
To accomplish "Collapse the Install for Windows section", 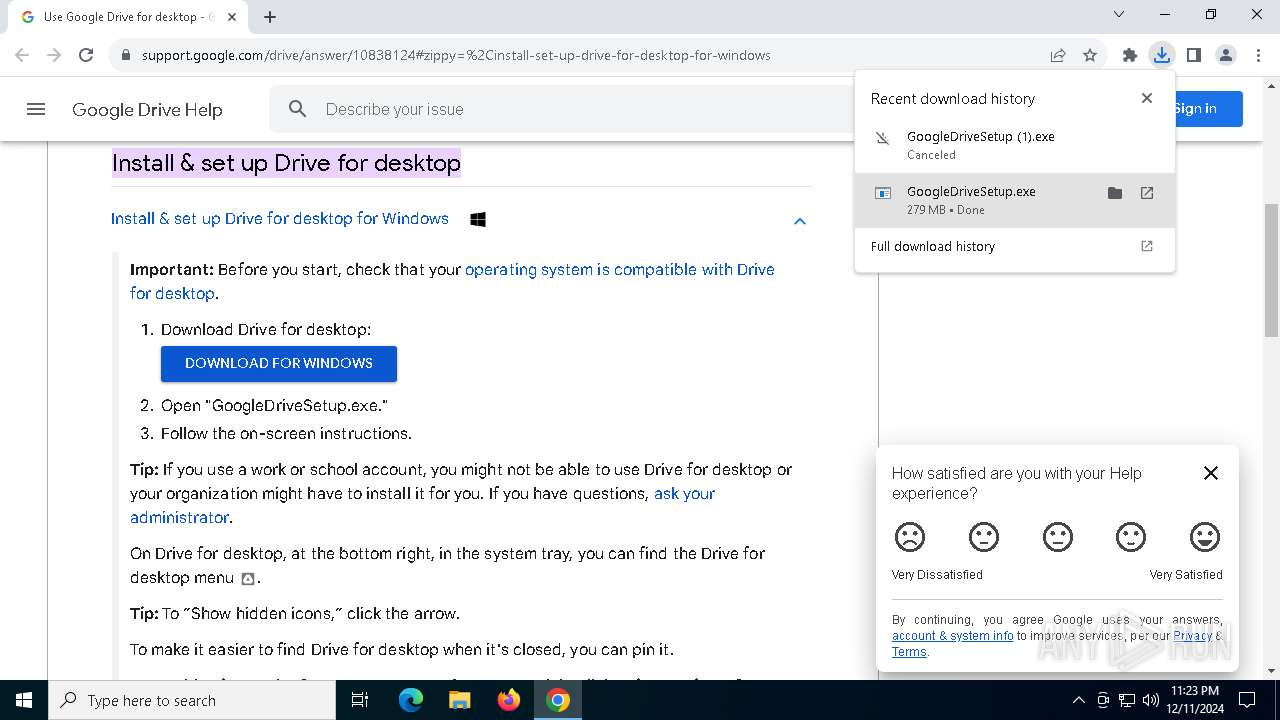I will (800, 221).
